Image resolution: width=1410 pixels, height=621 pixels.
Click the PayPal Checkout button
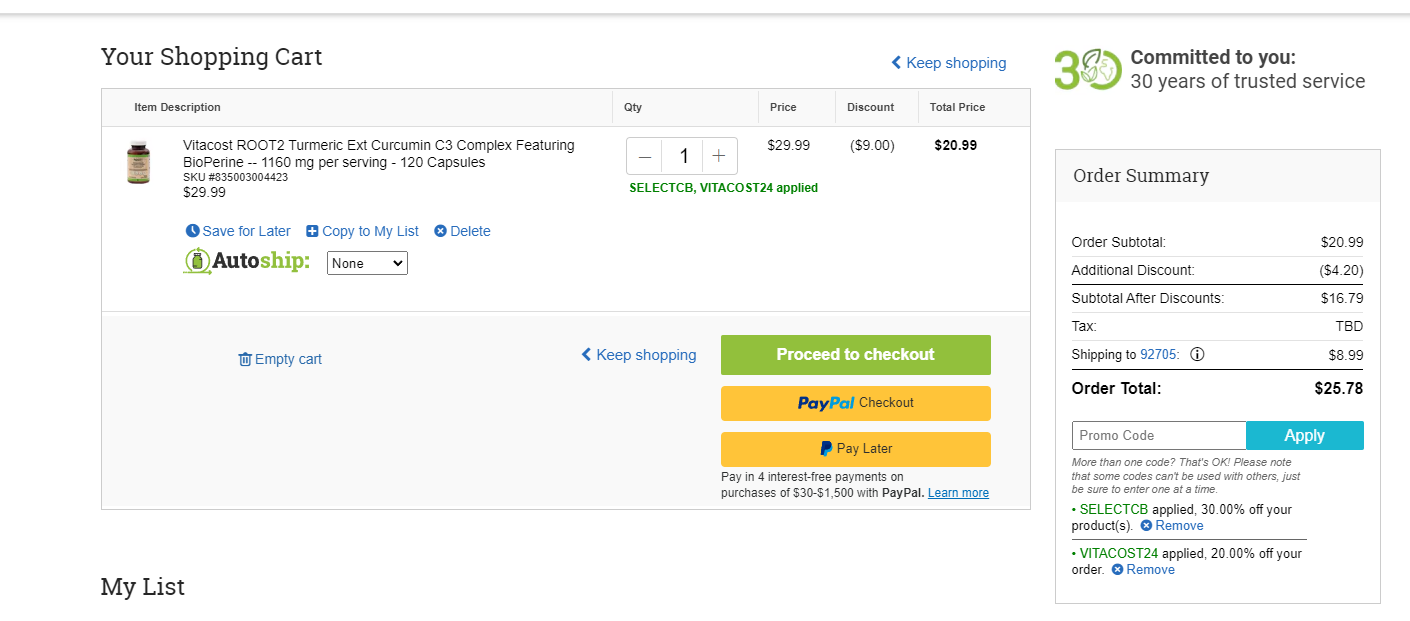[x=856, y=403]
